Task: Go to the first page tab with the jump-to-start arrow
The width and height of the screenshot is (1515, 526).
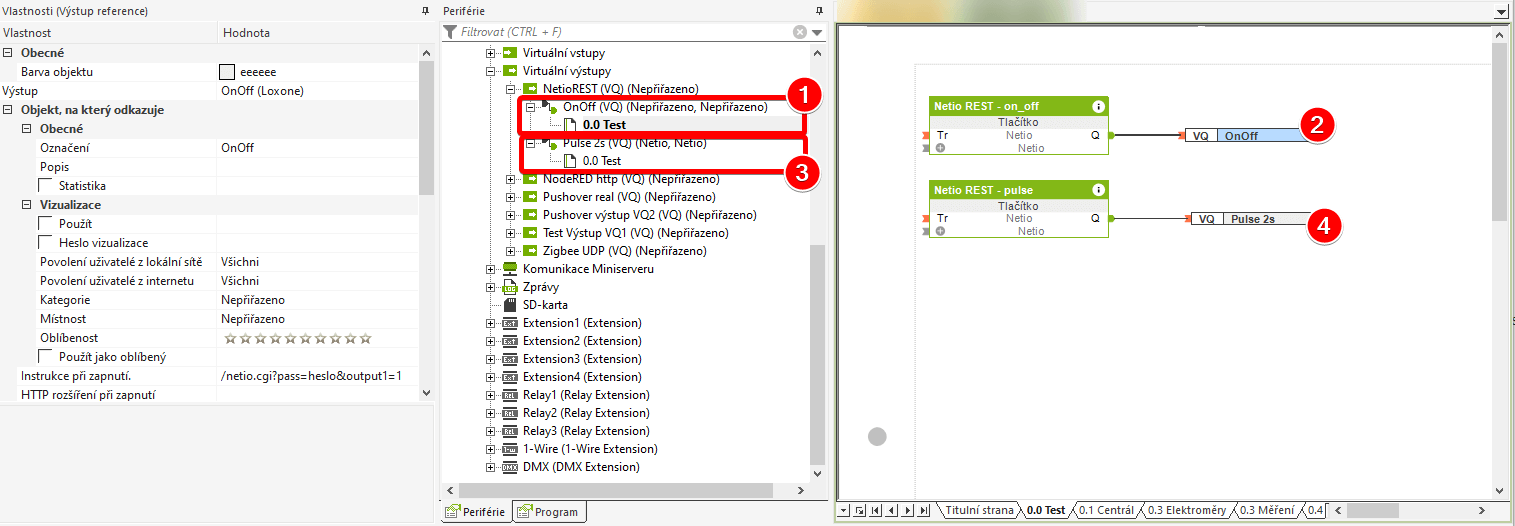Action: 876,510
